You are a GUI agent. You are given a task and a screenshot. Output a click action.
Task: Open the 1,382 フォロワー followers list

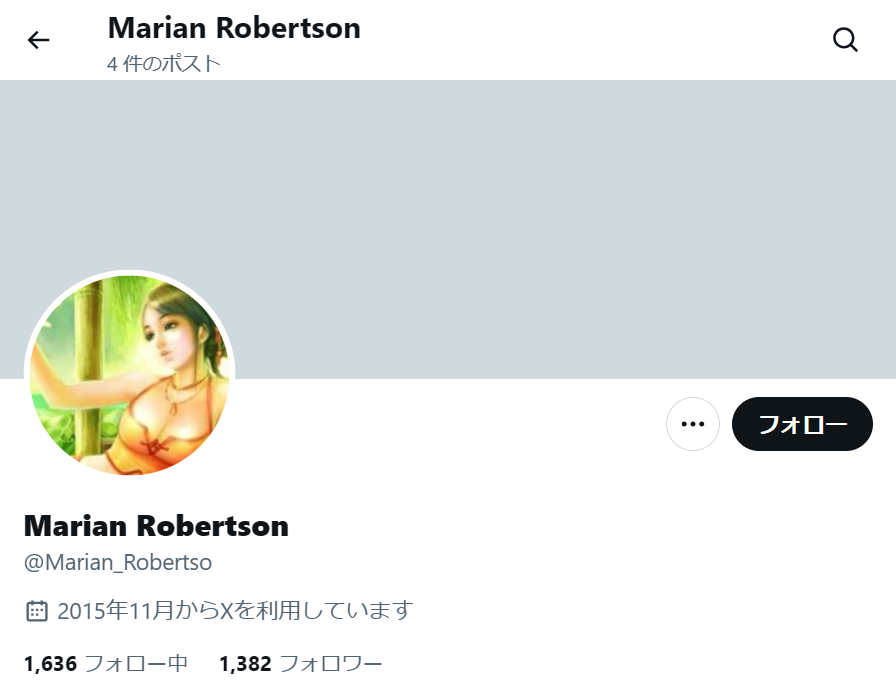pos(301,663)
